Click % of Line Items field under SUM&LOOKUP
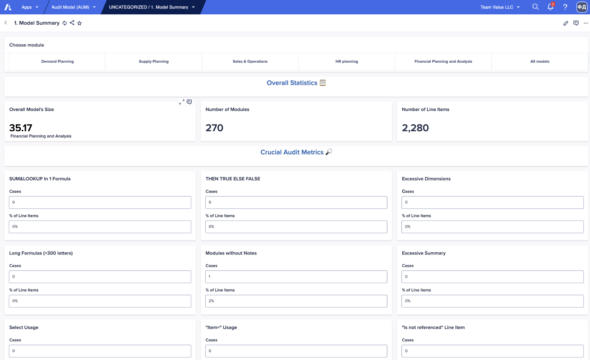Image resolution: width=590 pixels, height=360 pixels. pyautogui.click(x=100, y=227)
